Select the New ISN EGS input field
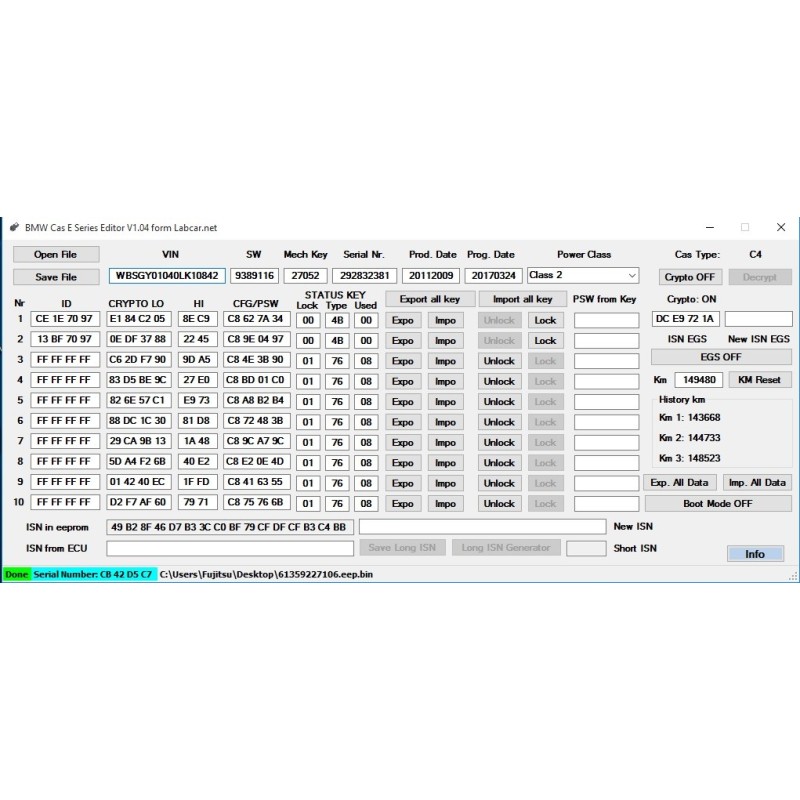 [x=759, y=319]
